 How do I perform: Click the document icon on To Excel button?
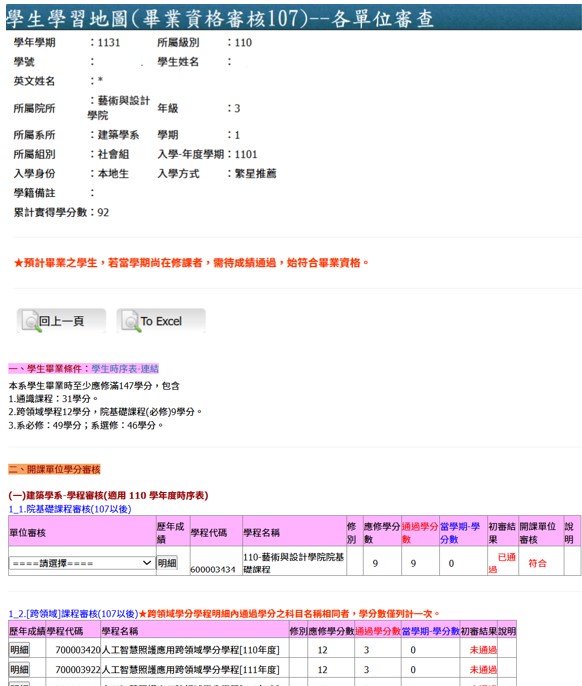tap(131, 322)
